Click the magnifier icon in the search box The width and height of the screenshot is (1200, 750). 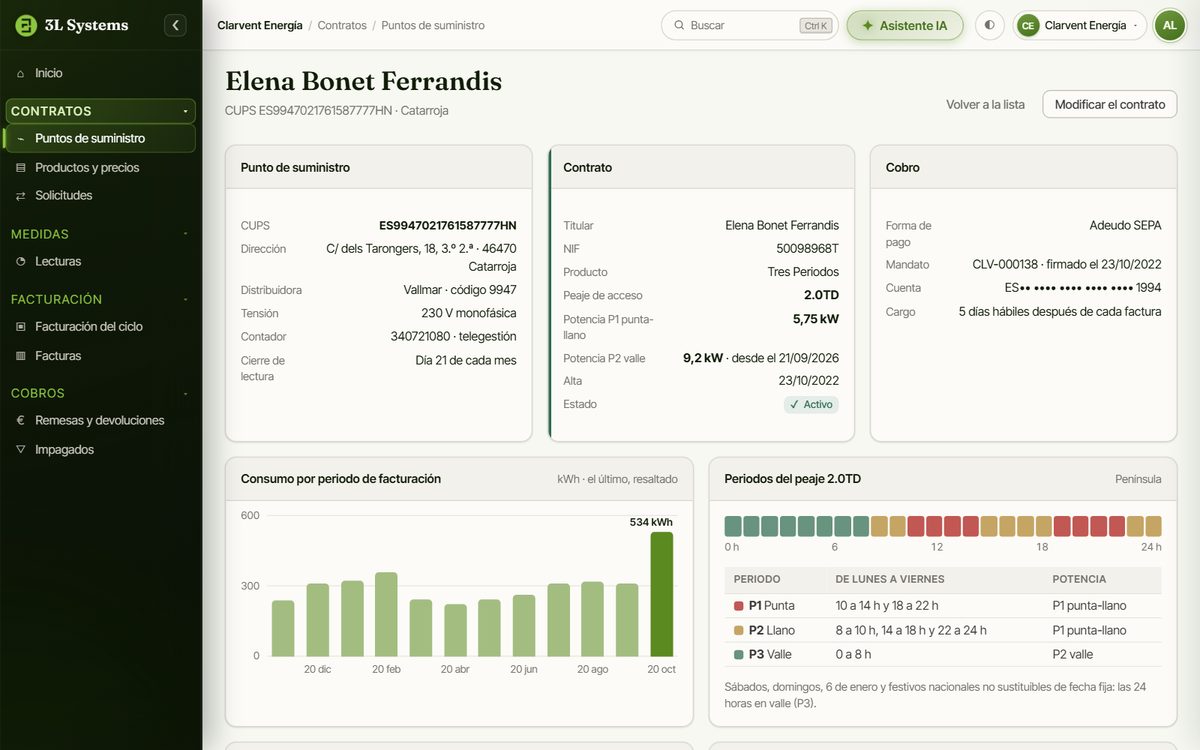click(679, 26)
